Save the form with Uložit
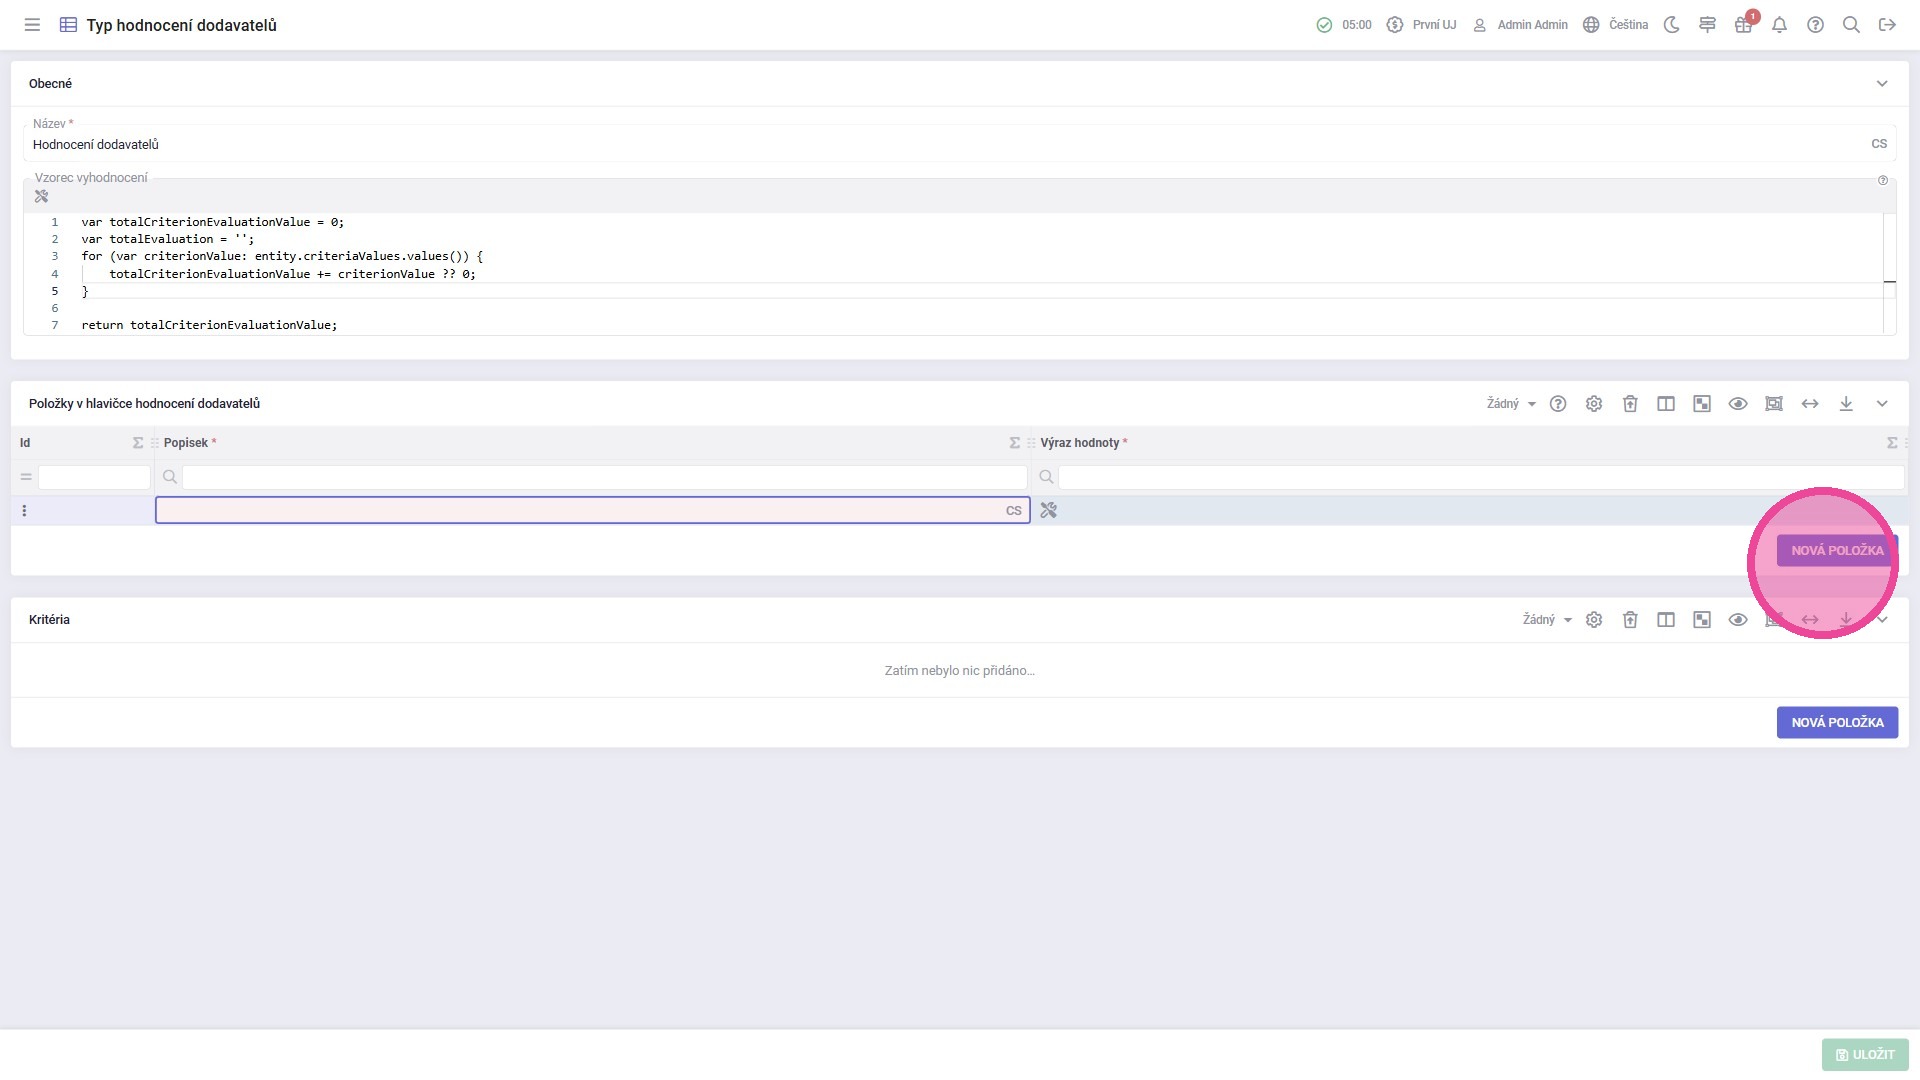 [1865, 1055]
